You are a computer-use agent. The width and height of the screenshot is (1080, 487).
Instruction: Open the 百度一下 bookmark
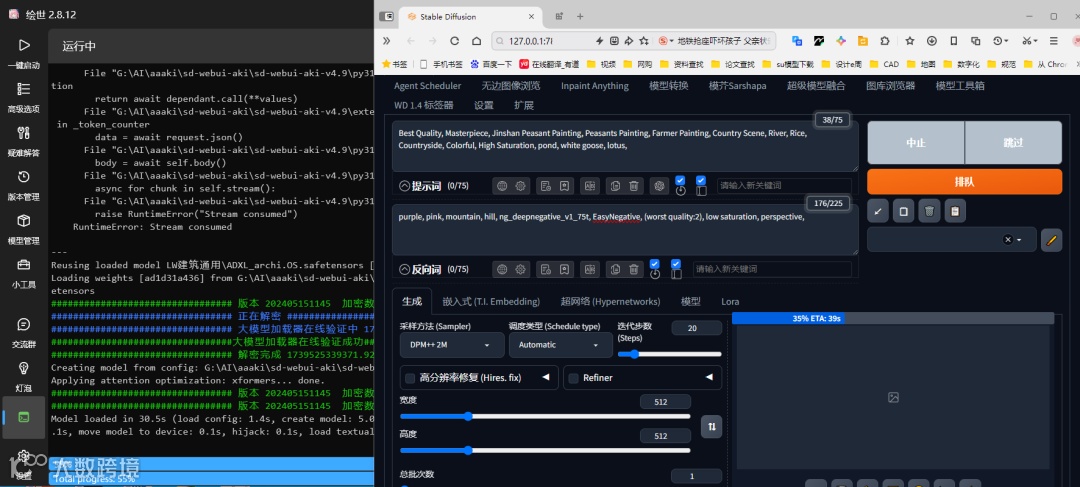pos(490,64)
